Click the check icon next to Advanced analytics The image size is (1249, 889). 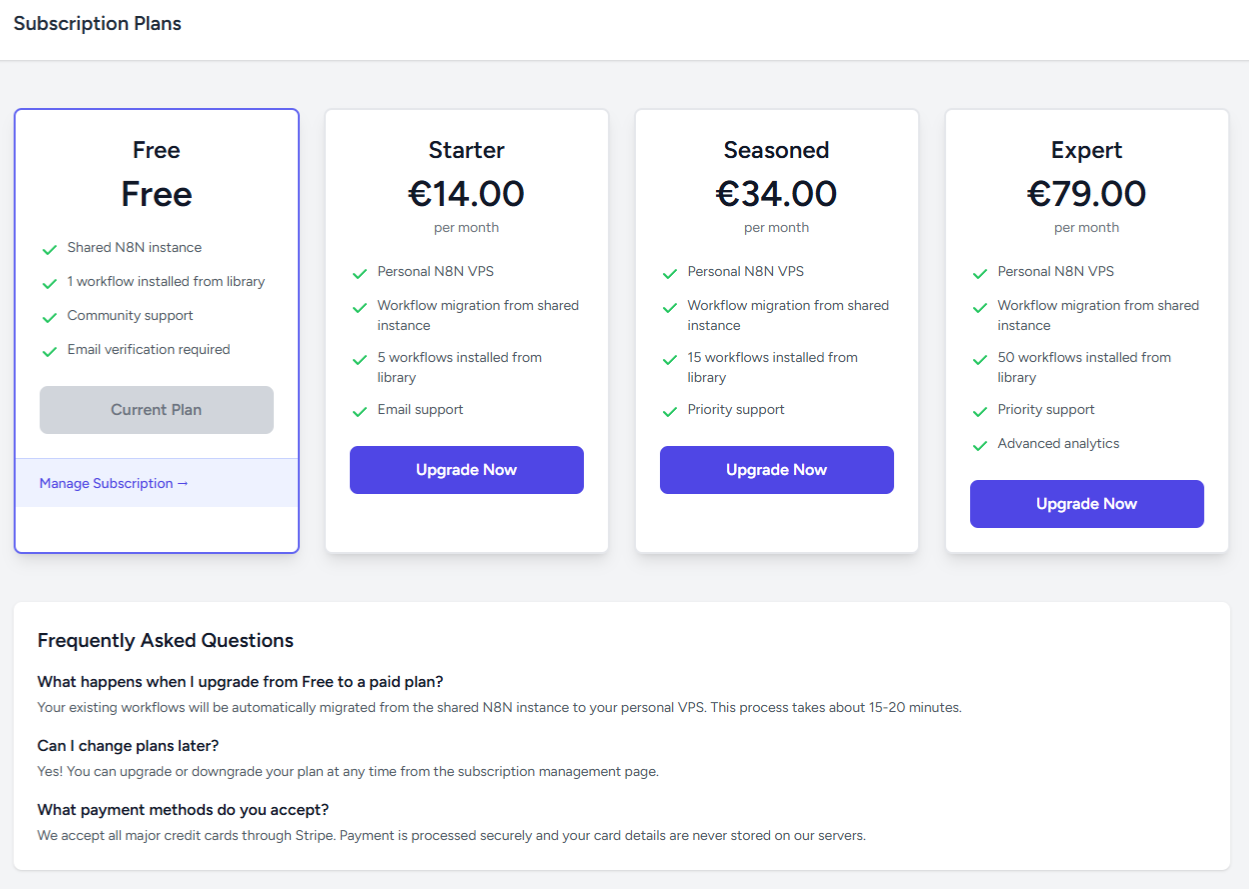979,443
